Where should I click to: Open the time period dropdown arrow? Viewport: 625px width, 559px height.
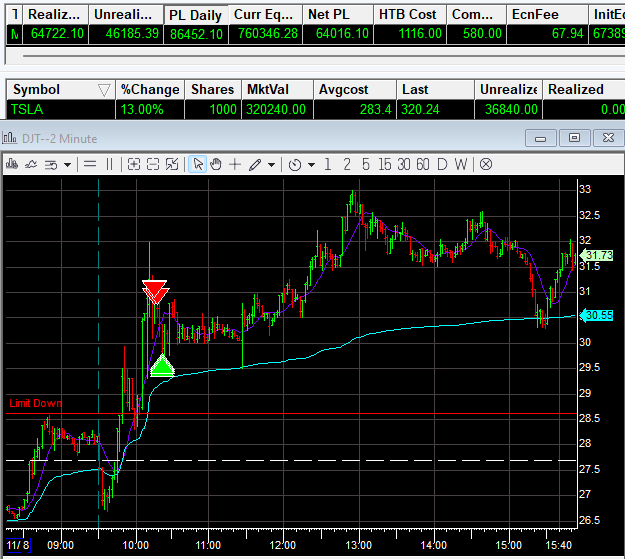(311, 165)
